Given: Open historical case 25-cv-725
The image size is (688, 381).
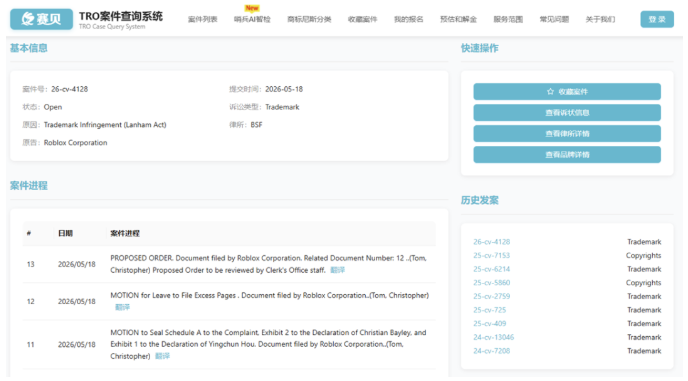Looking at the screenshot, I should [x=489, y=310].
